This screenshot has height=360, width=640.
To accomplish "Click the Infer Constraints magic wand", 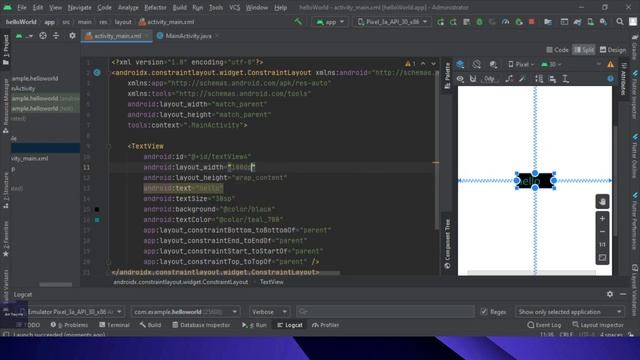I will point(522,79).
